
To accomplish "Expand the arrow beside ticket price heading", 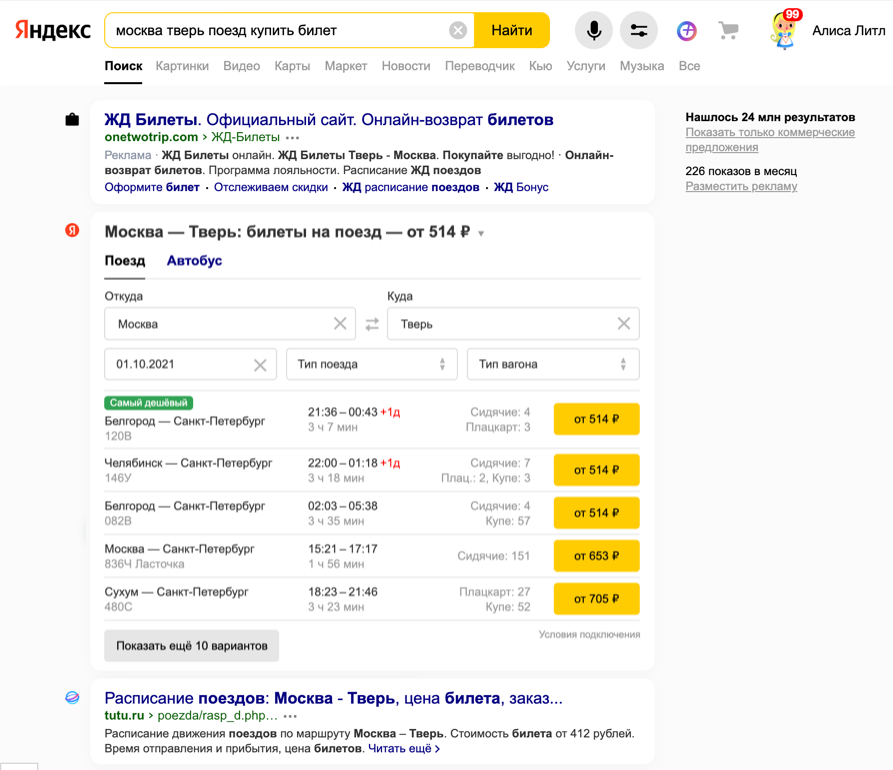I will tap(481, 234).
